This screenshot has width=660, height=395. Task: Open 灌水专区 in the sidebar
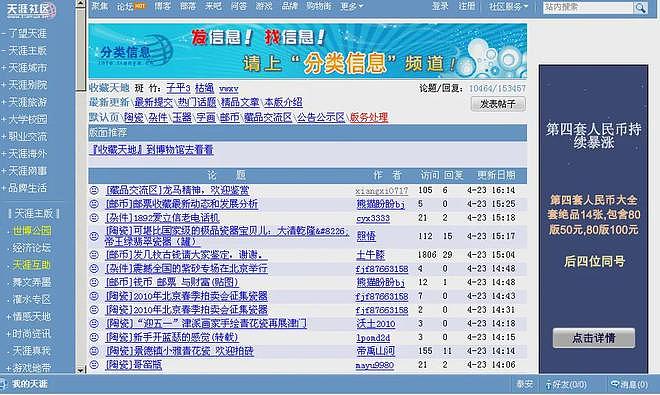point(32,299)
